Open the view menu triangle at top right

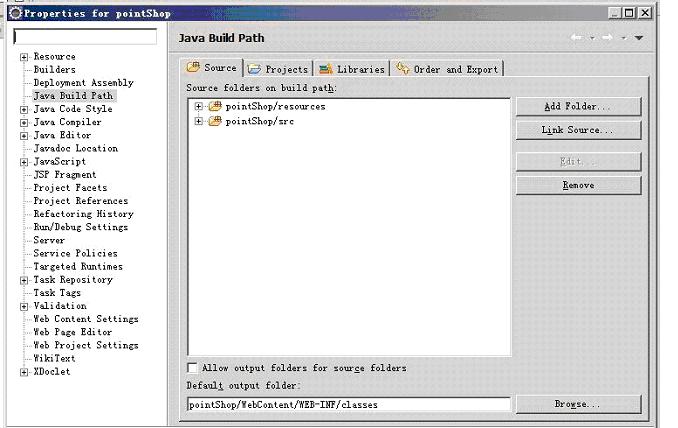[x=639, y=38]
